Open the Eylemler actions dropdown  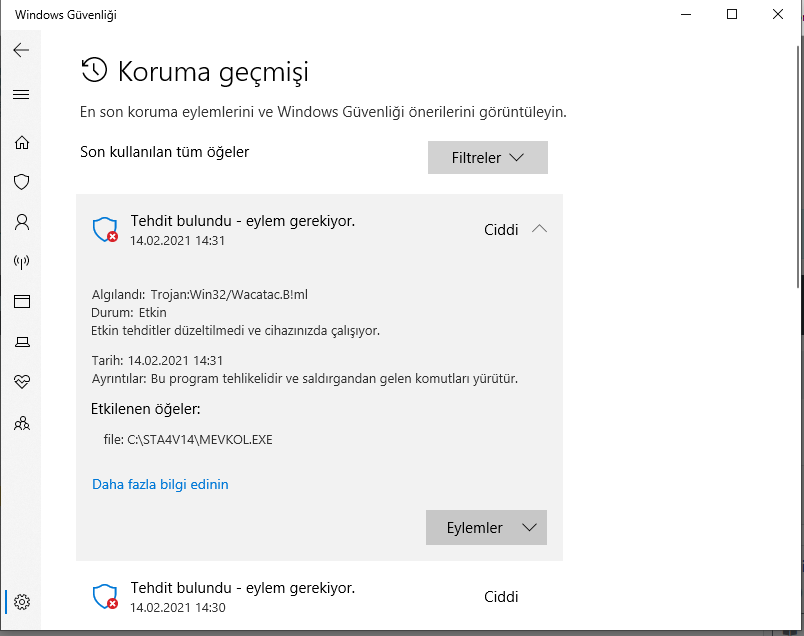(486, 527)
